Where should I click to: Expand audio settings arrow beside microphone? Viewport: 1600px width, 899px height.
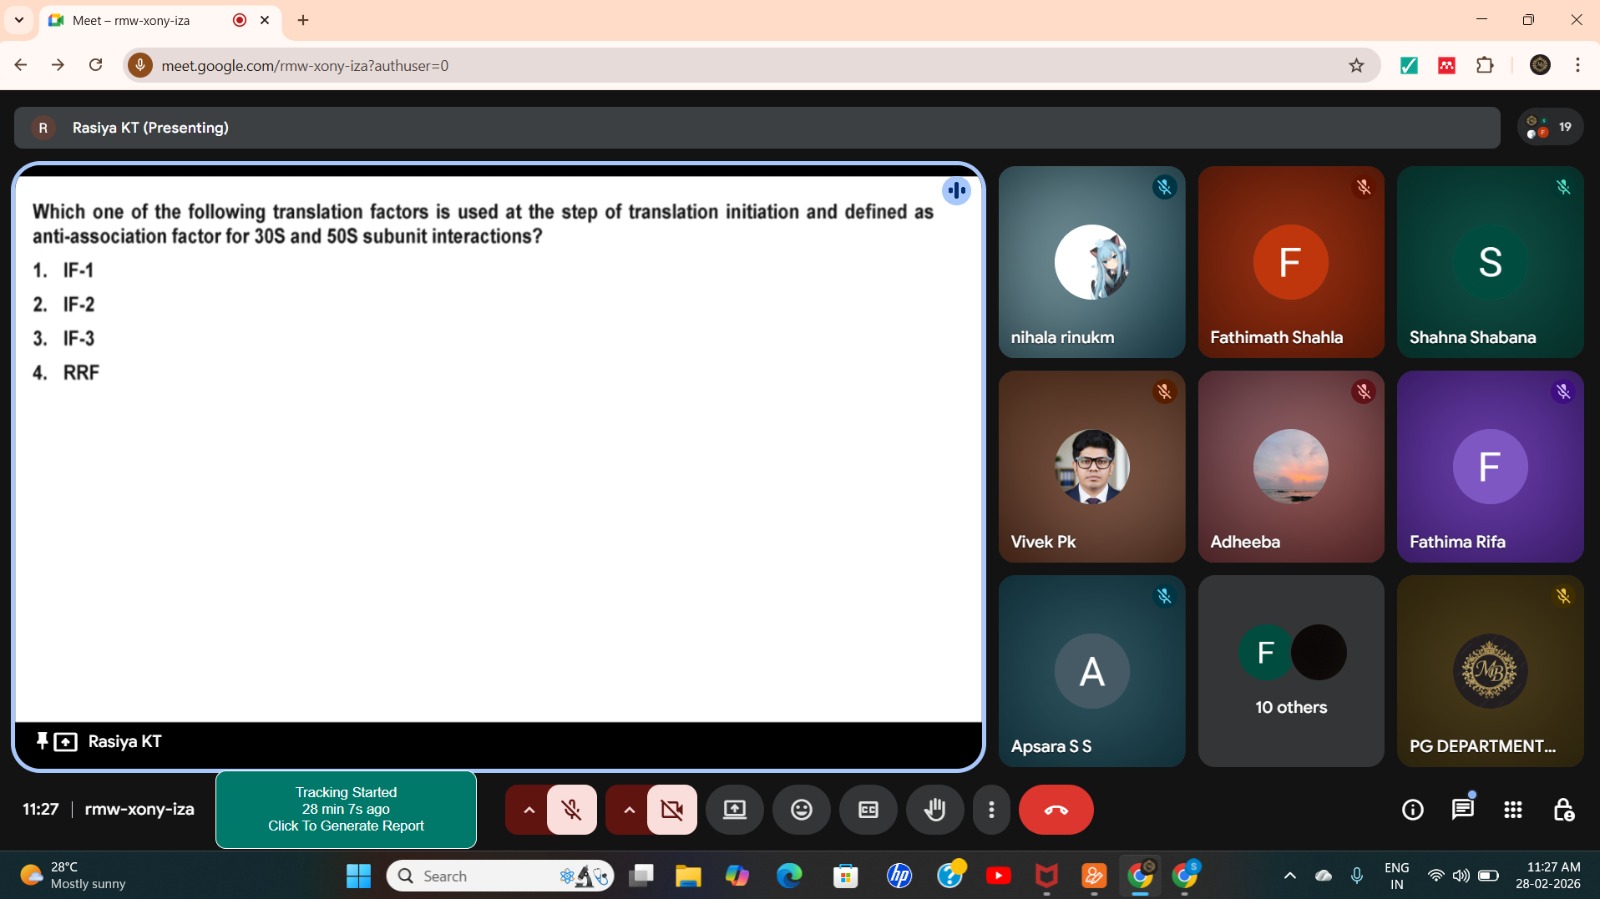(528, 810)
